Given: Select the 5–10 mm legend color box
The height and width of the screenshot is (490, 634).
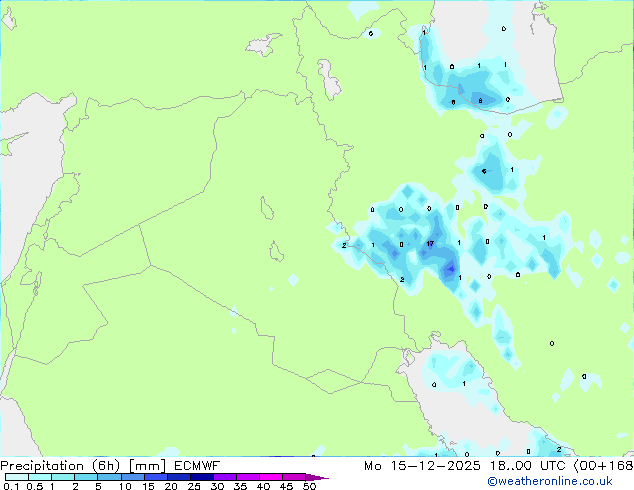Looking at the screenshot, I should 110,477.
